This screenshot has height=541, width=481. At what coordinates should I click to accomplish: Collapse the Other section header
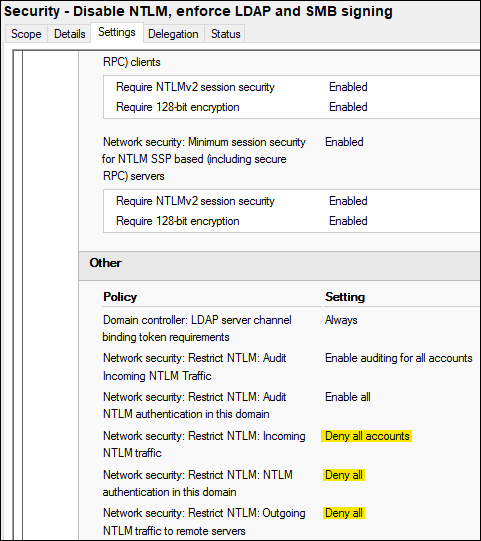tap(279, 265)
